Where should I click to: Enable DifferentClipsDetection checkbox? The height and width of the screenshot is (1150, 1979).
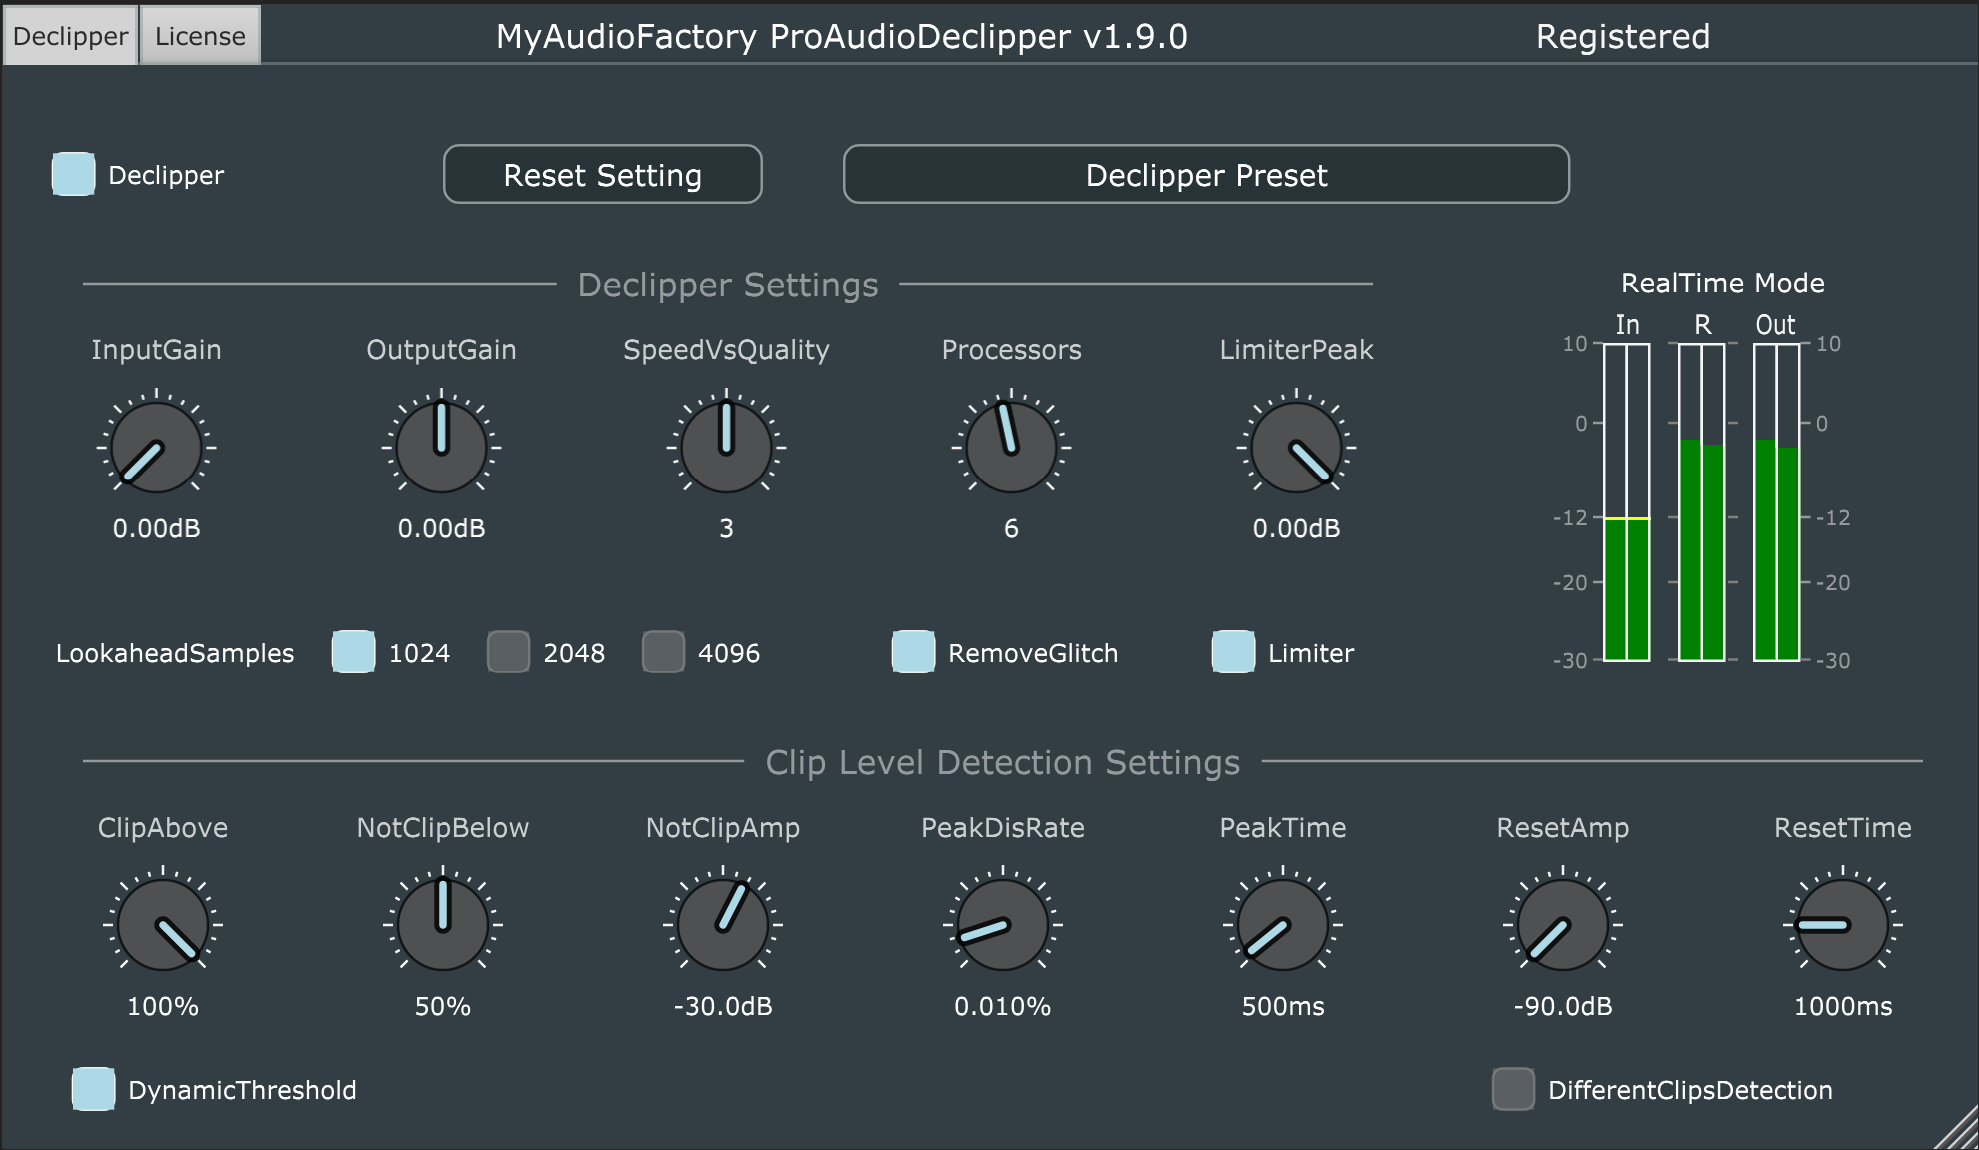pyautogui.click(x=1513, y=1089)
